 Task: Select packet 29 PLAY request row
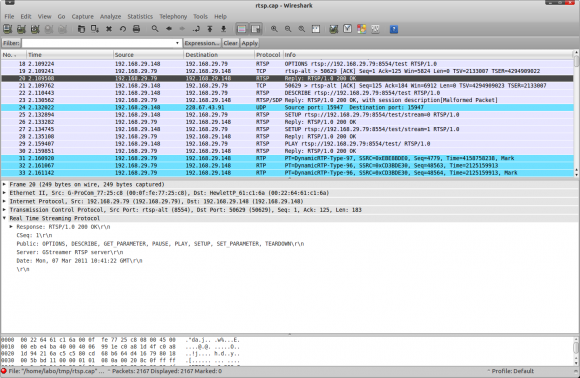coord(287,144)
